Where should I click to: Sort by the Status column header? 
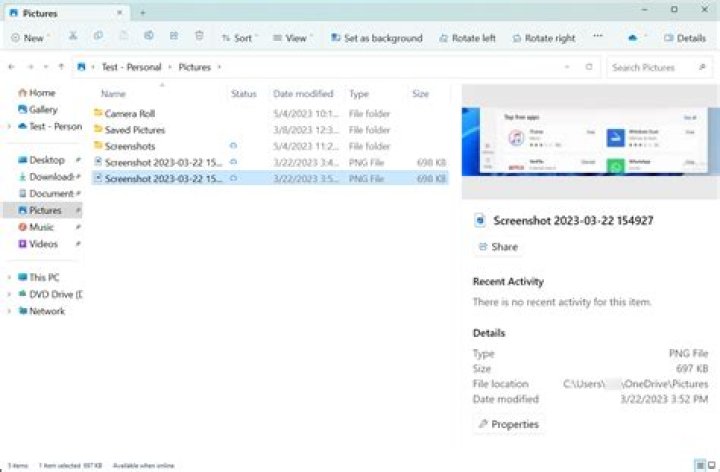tap(244, 94)
